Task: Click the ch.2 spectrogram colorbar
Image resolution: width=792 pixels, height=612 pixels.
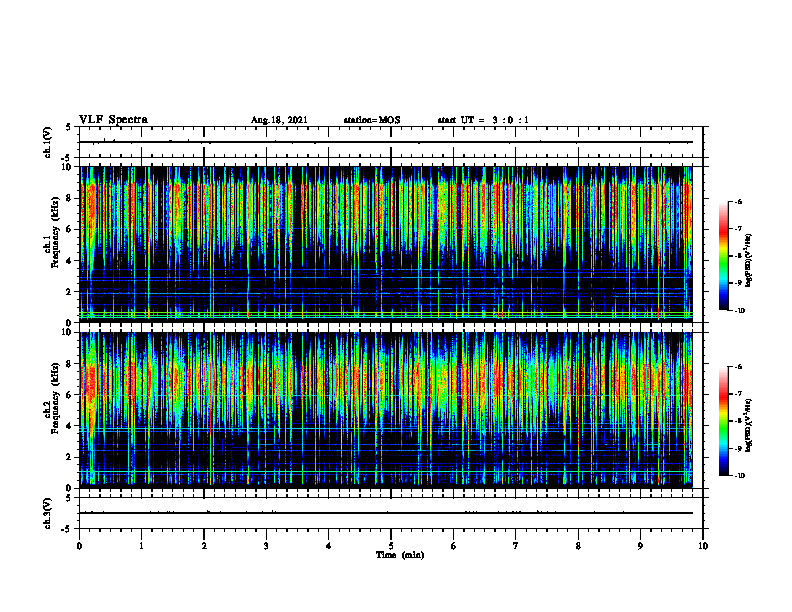Action: pos(724,421)
